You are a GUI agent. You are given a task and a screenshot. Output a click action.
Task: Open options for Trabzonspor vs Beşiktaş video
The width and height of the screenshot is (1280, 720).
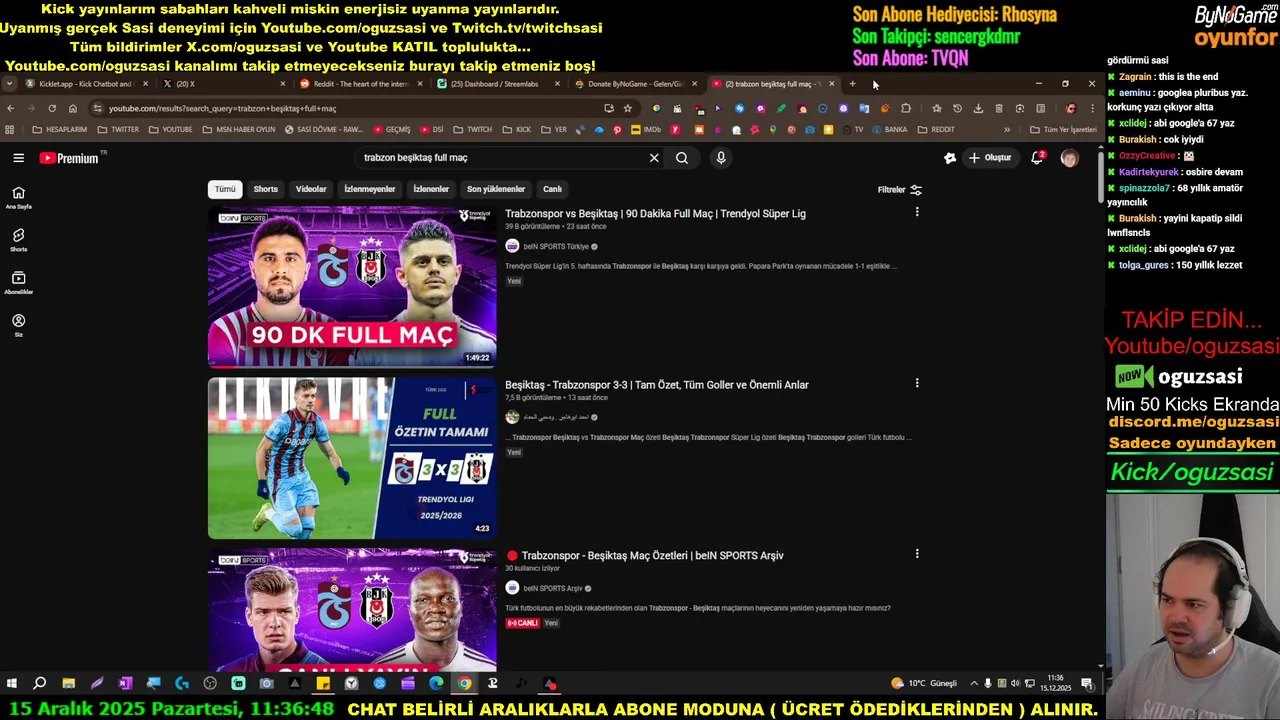(916, 212)
